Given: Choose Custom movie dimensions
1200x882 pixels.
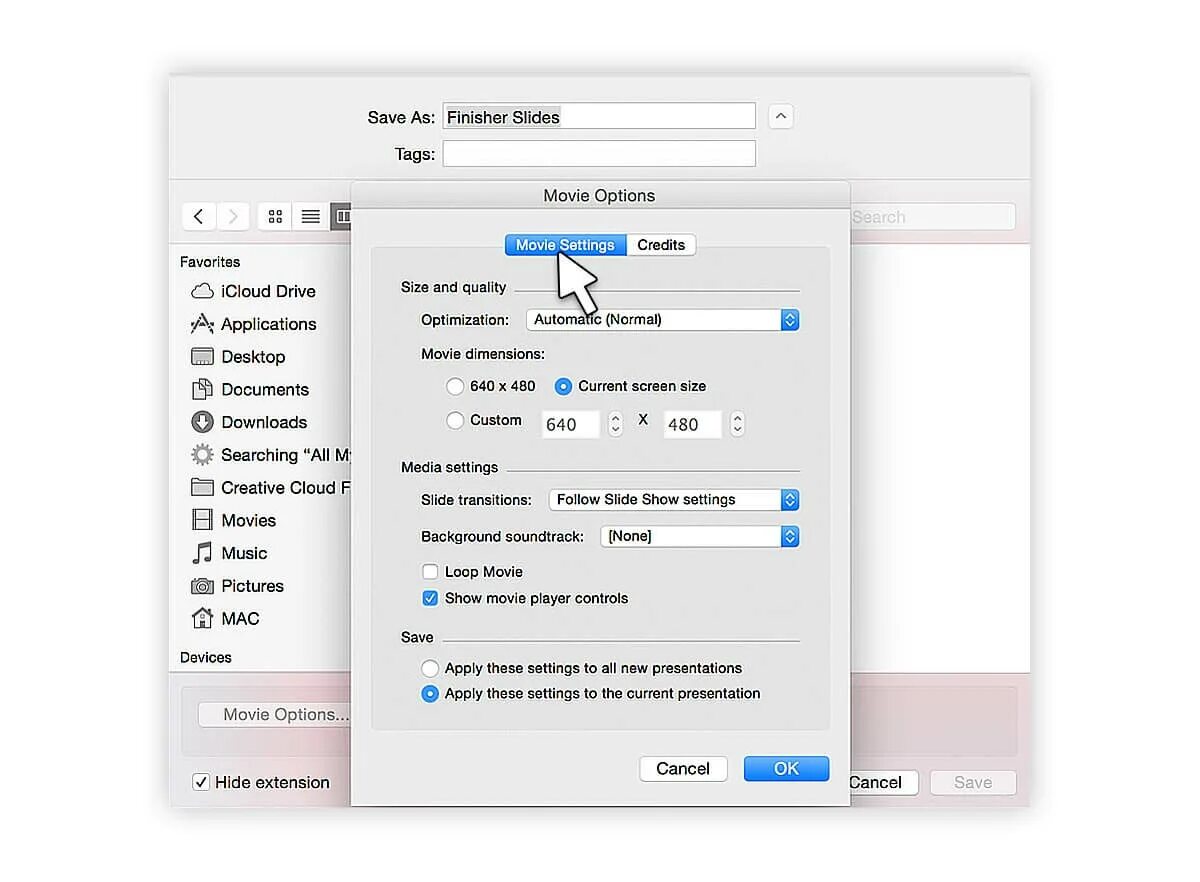Looking at the screenshot, I should pyautogui.click(x=484, y=420).
